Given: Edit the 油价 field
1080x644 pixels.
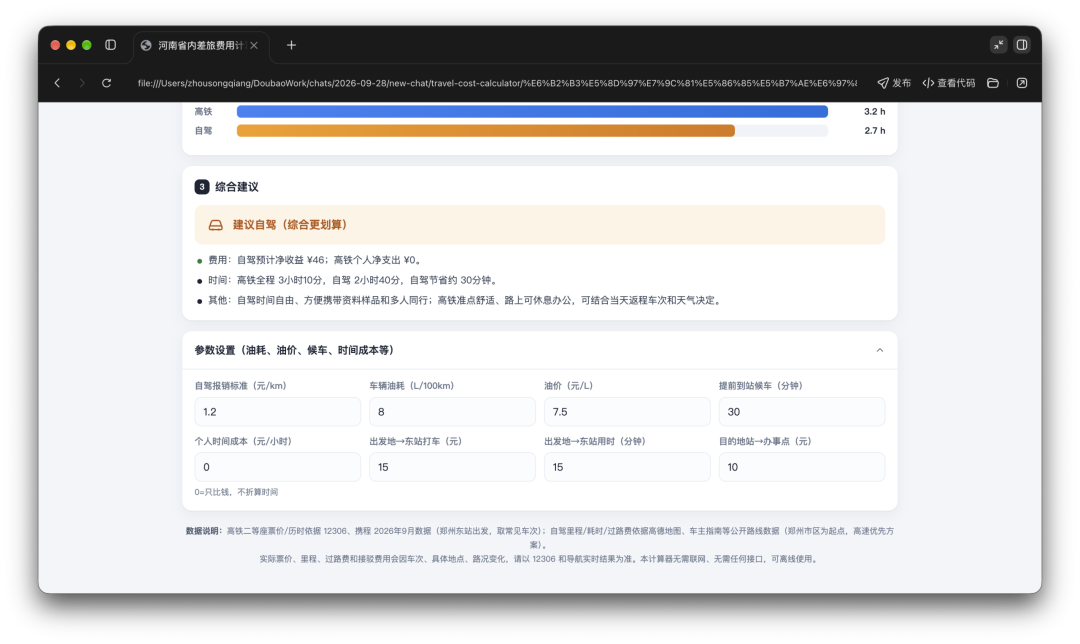Looking at the screenshot, I should (x=627, y=412).
